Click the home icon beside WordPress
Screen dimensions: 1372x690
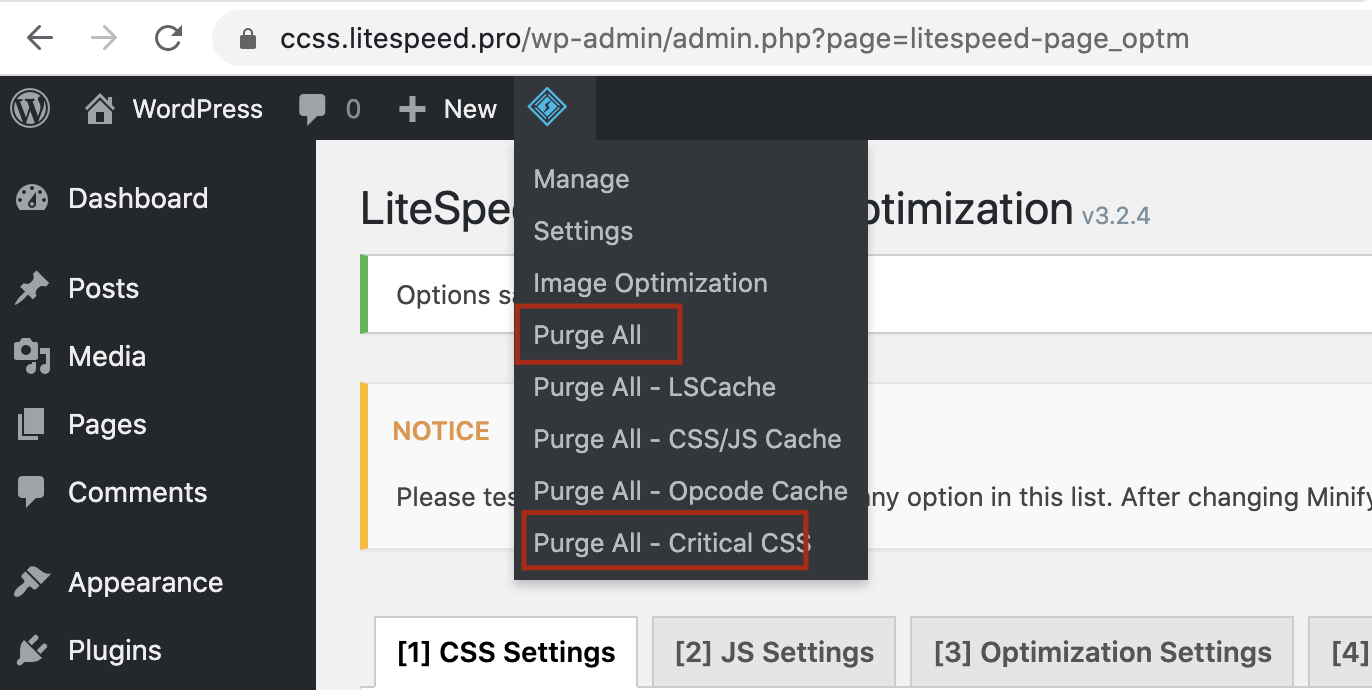pos(99,108)
